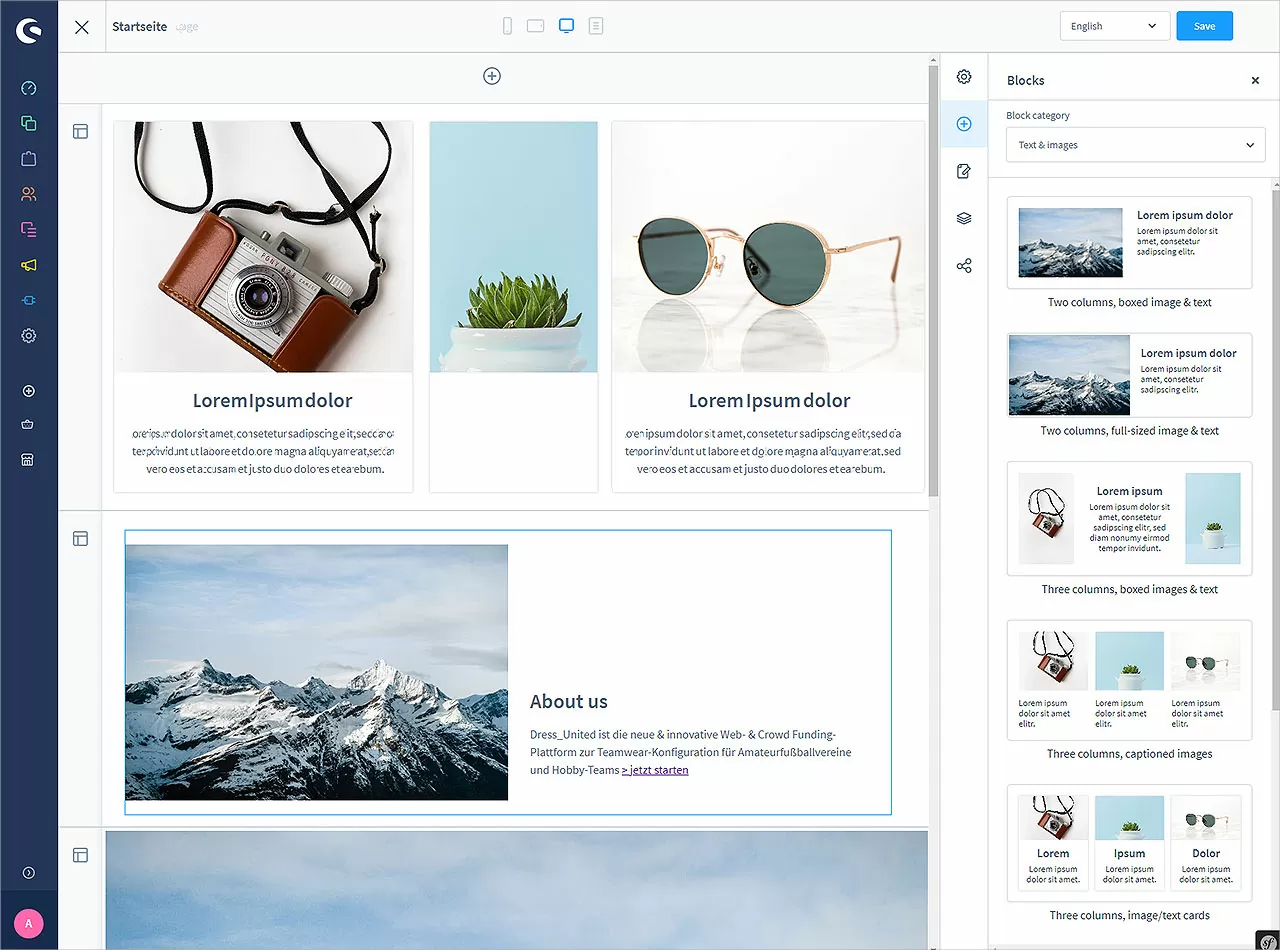Open the Extensions plug icon in sidebar
This screenshot has width=1280, height=950.
click(29, 300)
